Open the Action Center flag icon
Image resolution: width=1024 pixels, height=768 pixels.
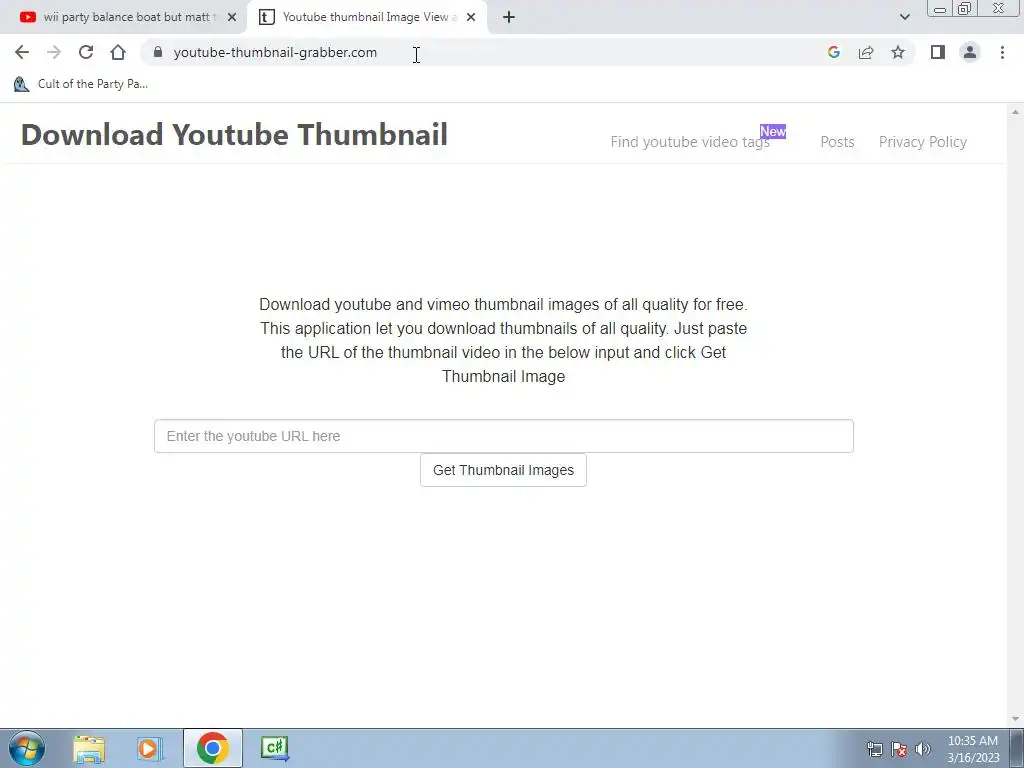[x=899, y=749]
